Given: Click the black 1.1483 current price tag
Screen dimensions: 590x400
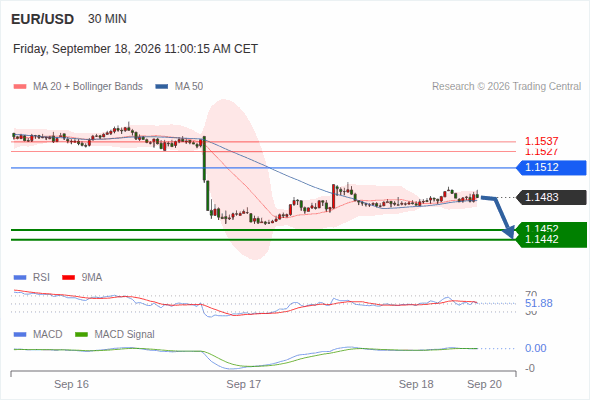Looking at the screenshot, I should pyautogui.click(x=552, y=197).
